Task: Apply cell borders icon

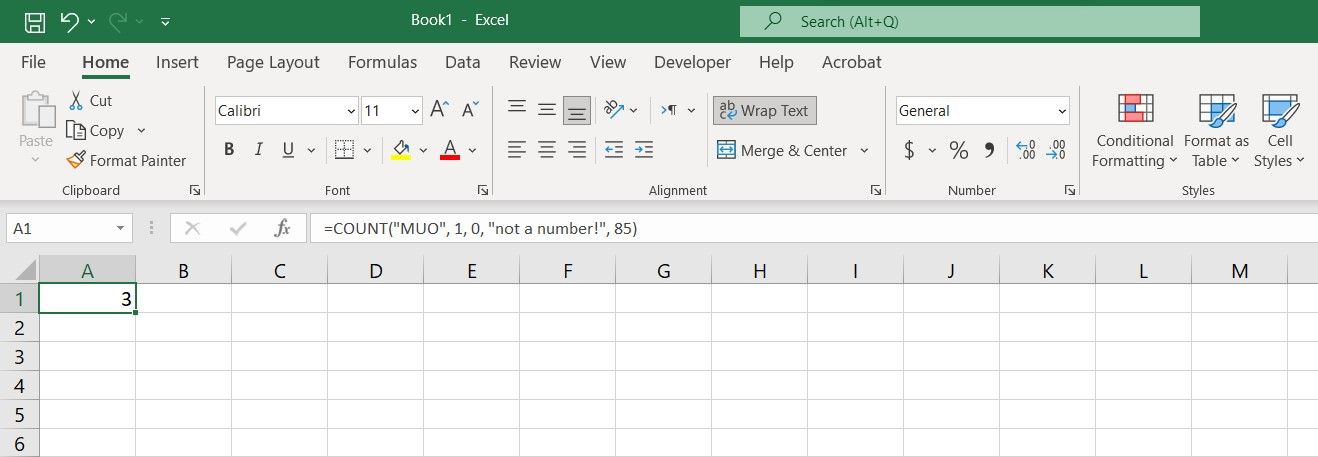Action: (344, 150)
